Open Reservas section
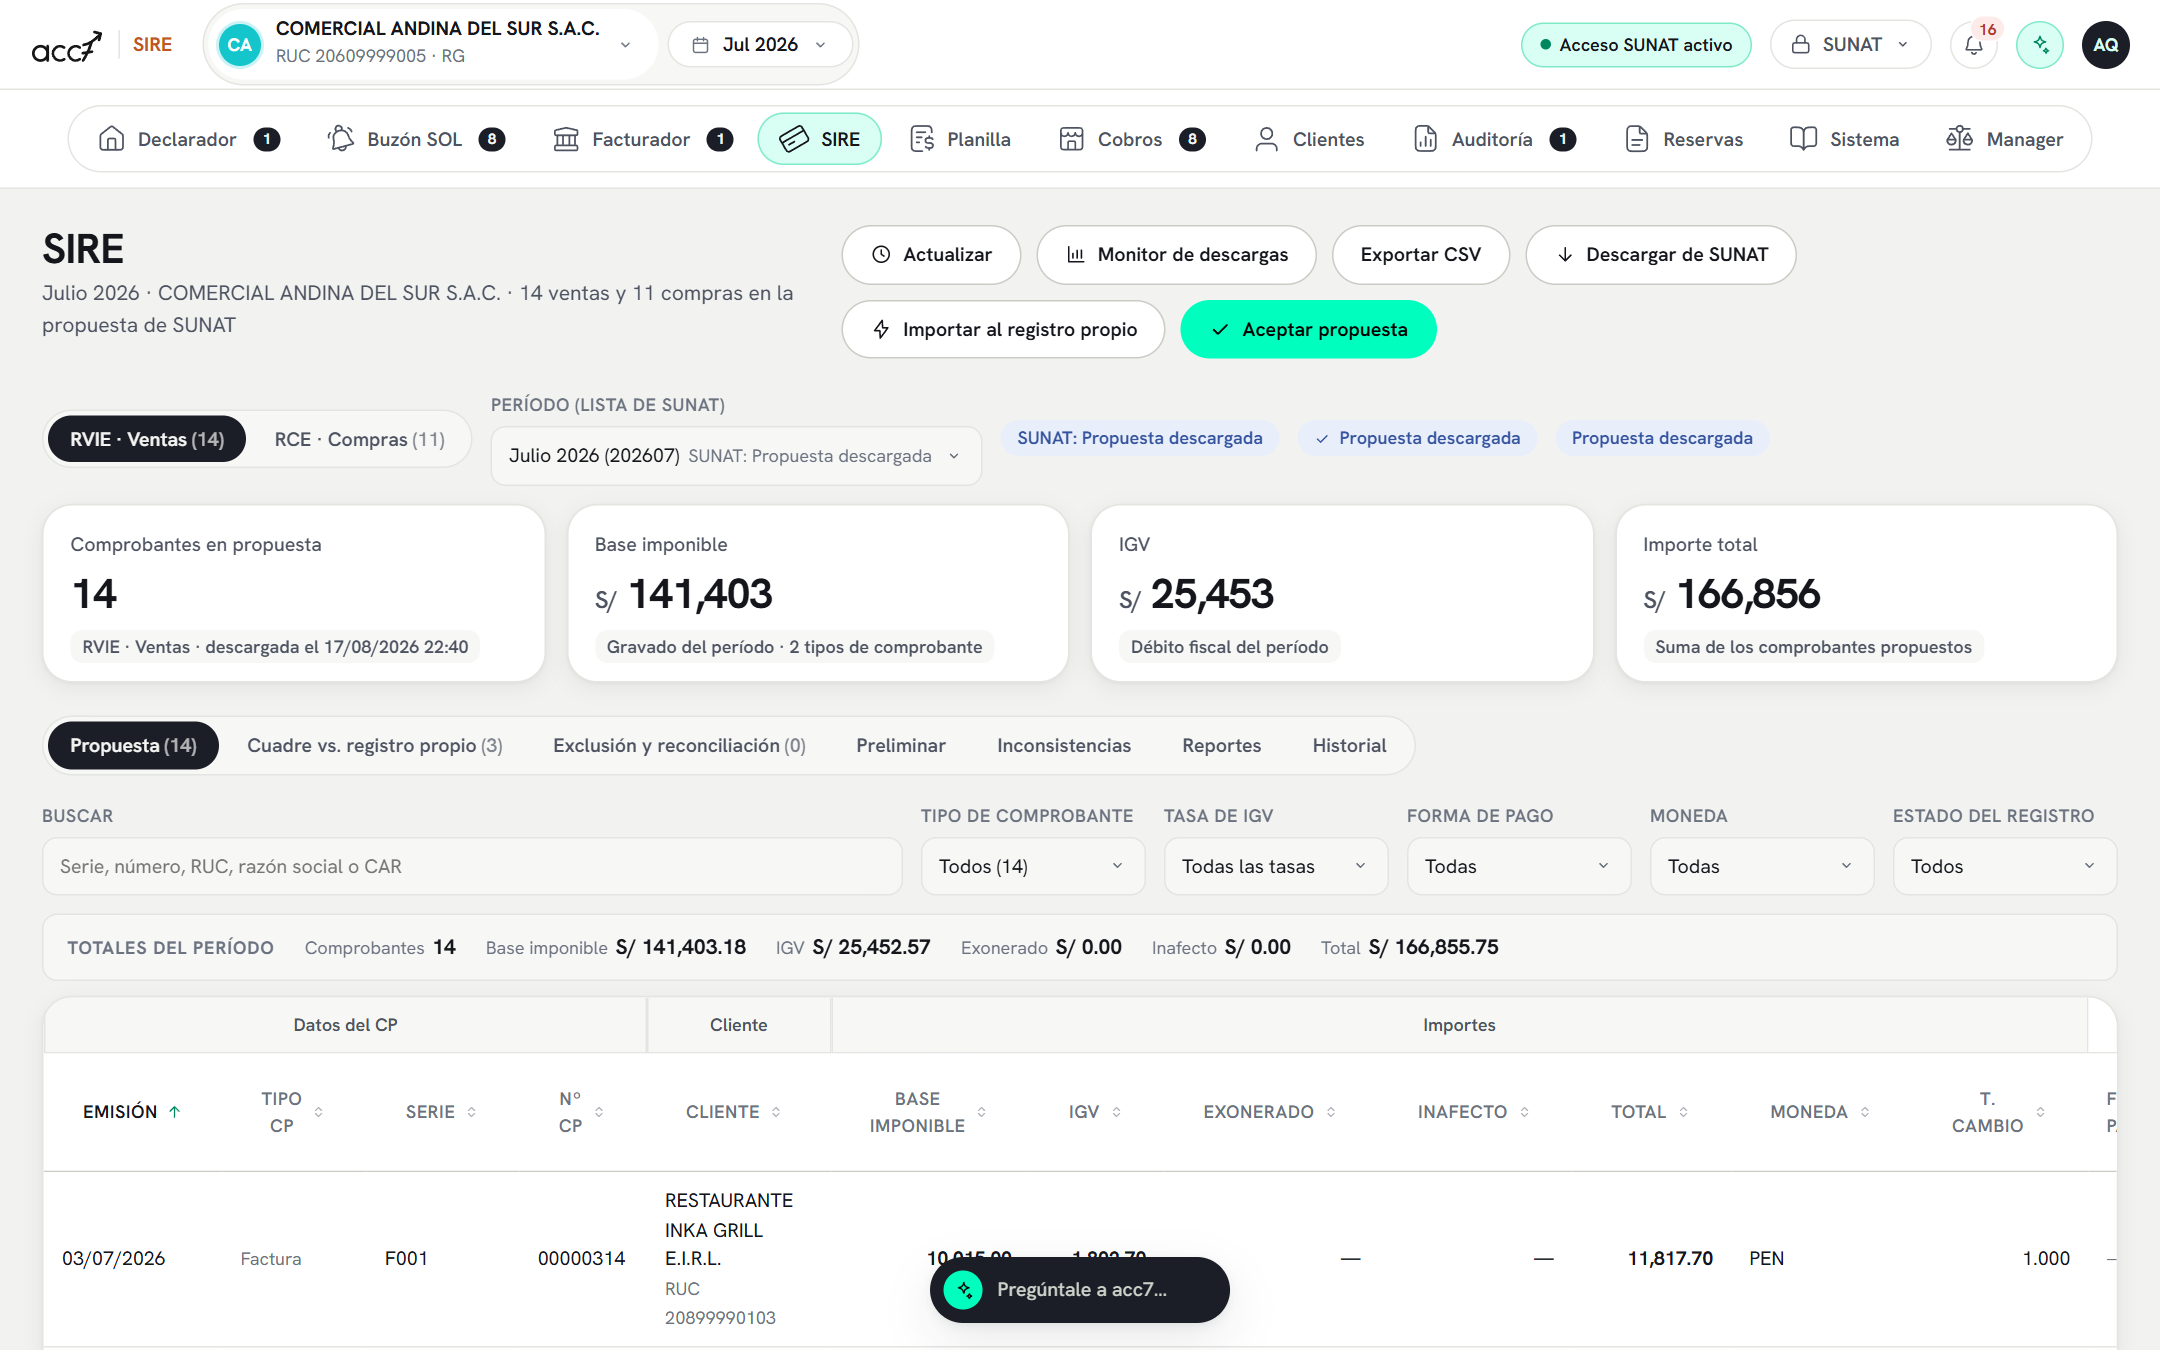 (x=1684, y=139)
